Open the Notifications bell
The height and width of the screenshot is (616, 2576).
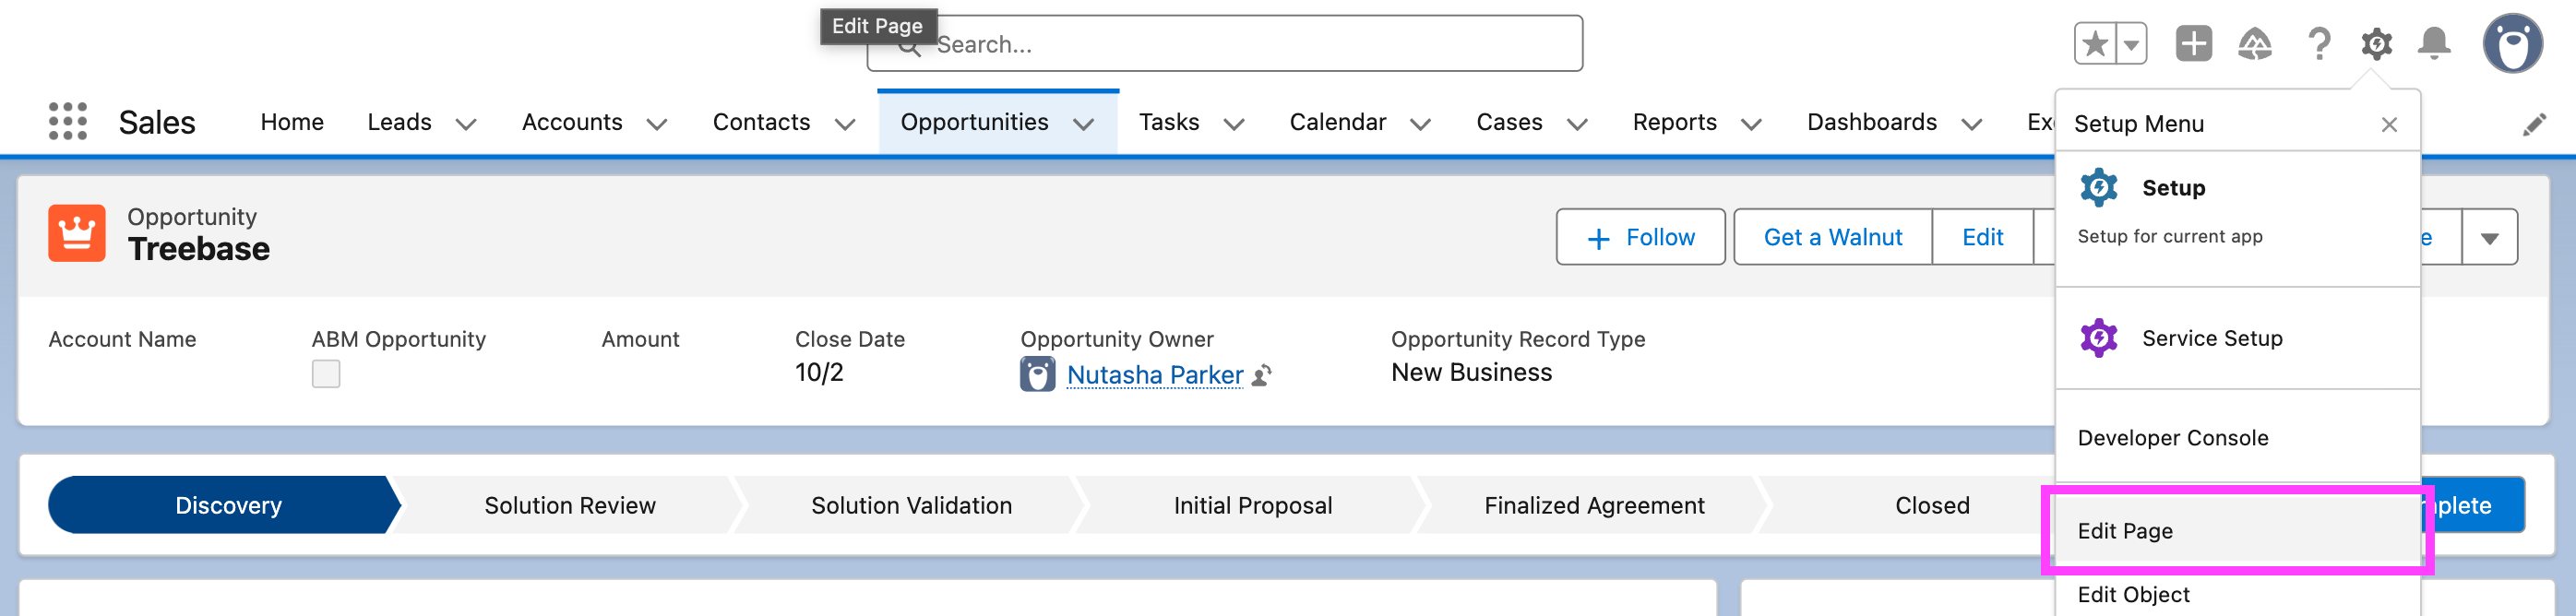tap(2434, 44)
